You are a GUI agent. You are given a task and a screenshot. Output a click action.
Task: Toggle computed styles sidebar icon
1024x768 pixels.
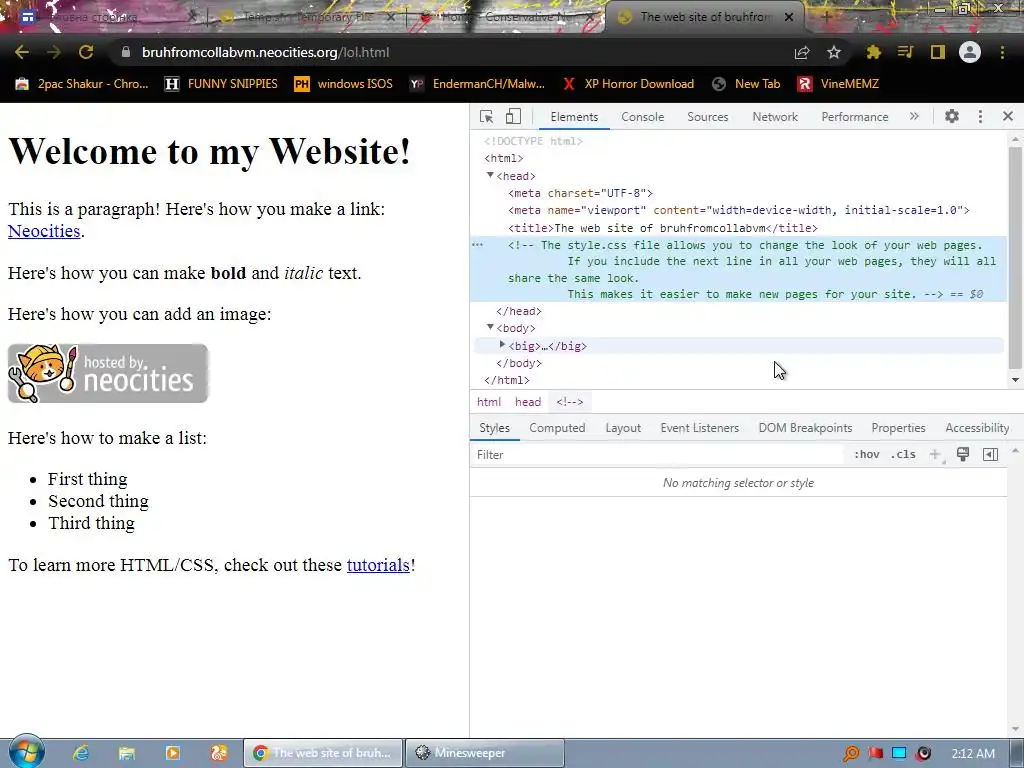point(990,455)
